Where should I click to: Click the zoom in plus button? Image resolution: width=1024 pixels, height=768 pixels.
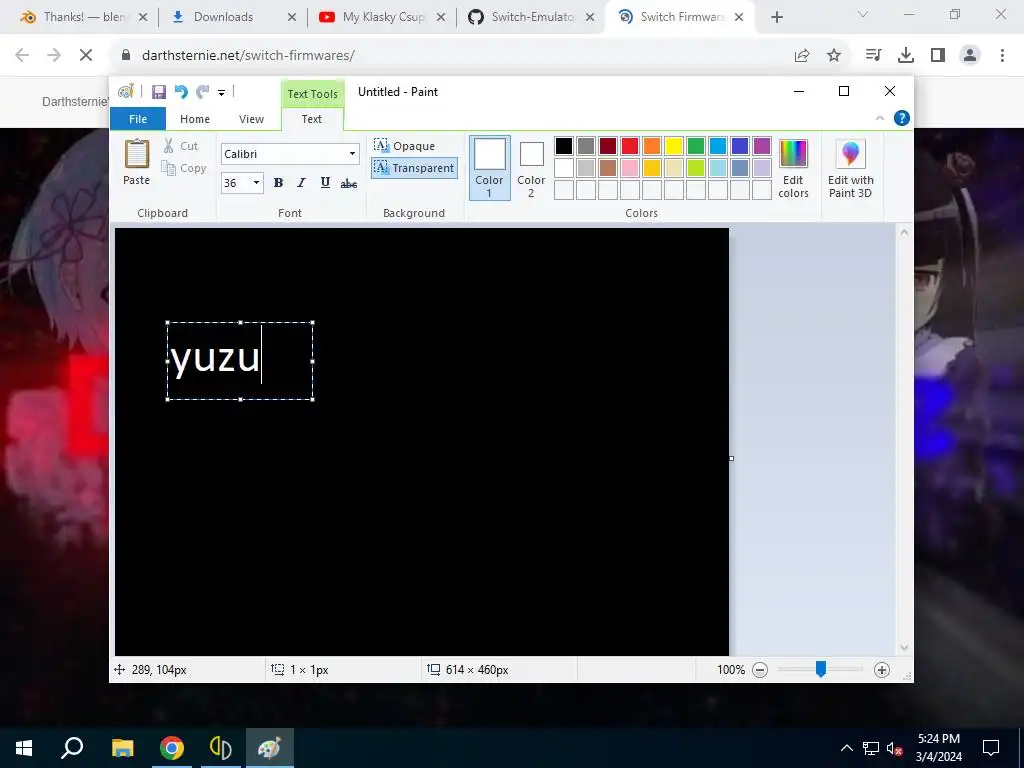click(882, 669)
